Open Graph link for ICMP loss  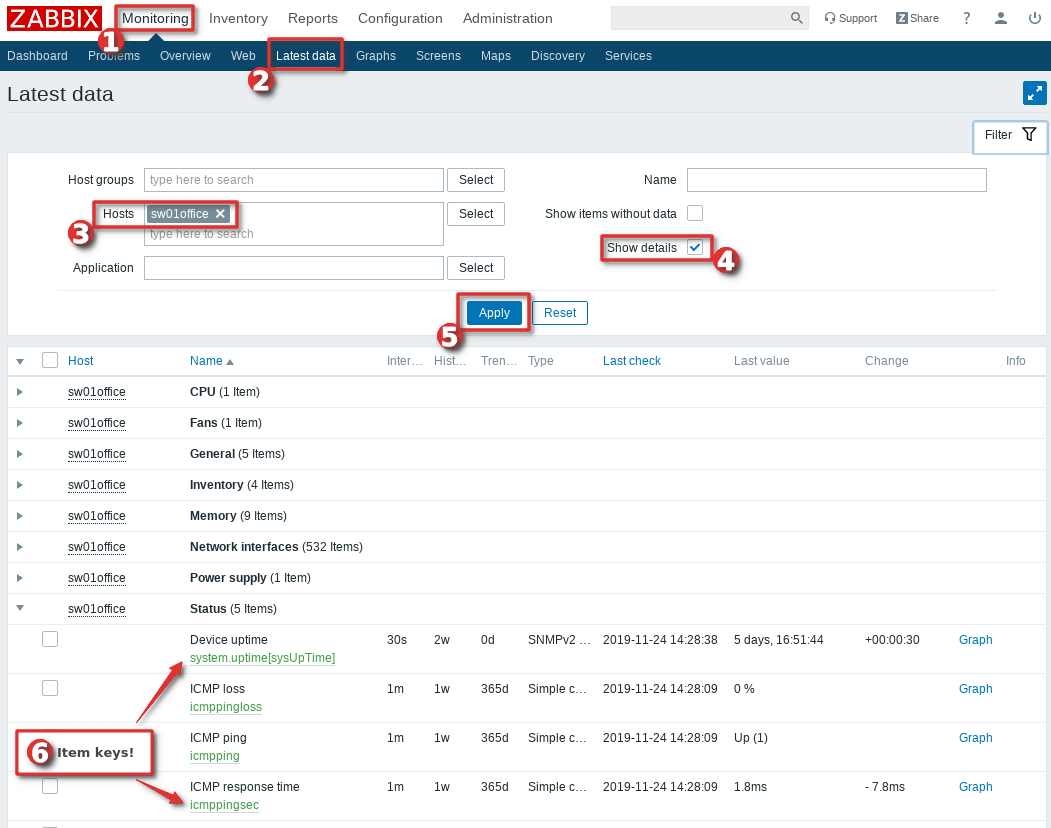point(975,689)
